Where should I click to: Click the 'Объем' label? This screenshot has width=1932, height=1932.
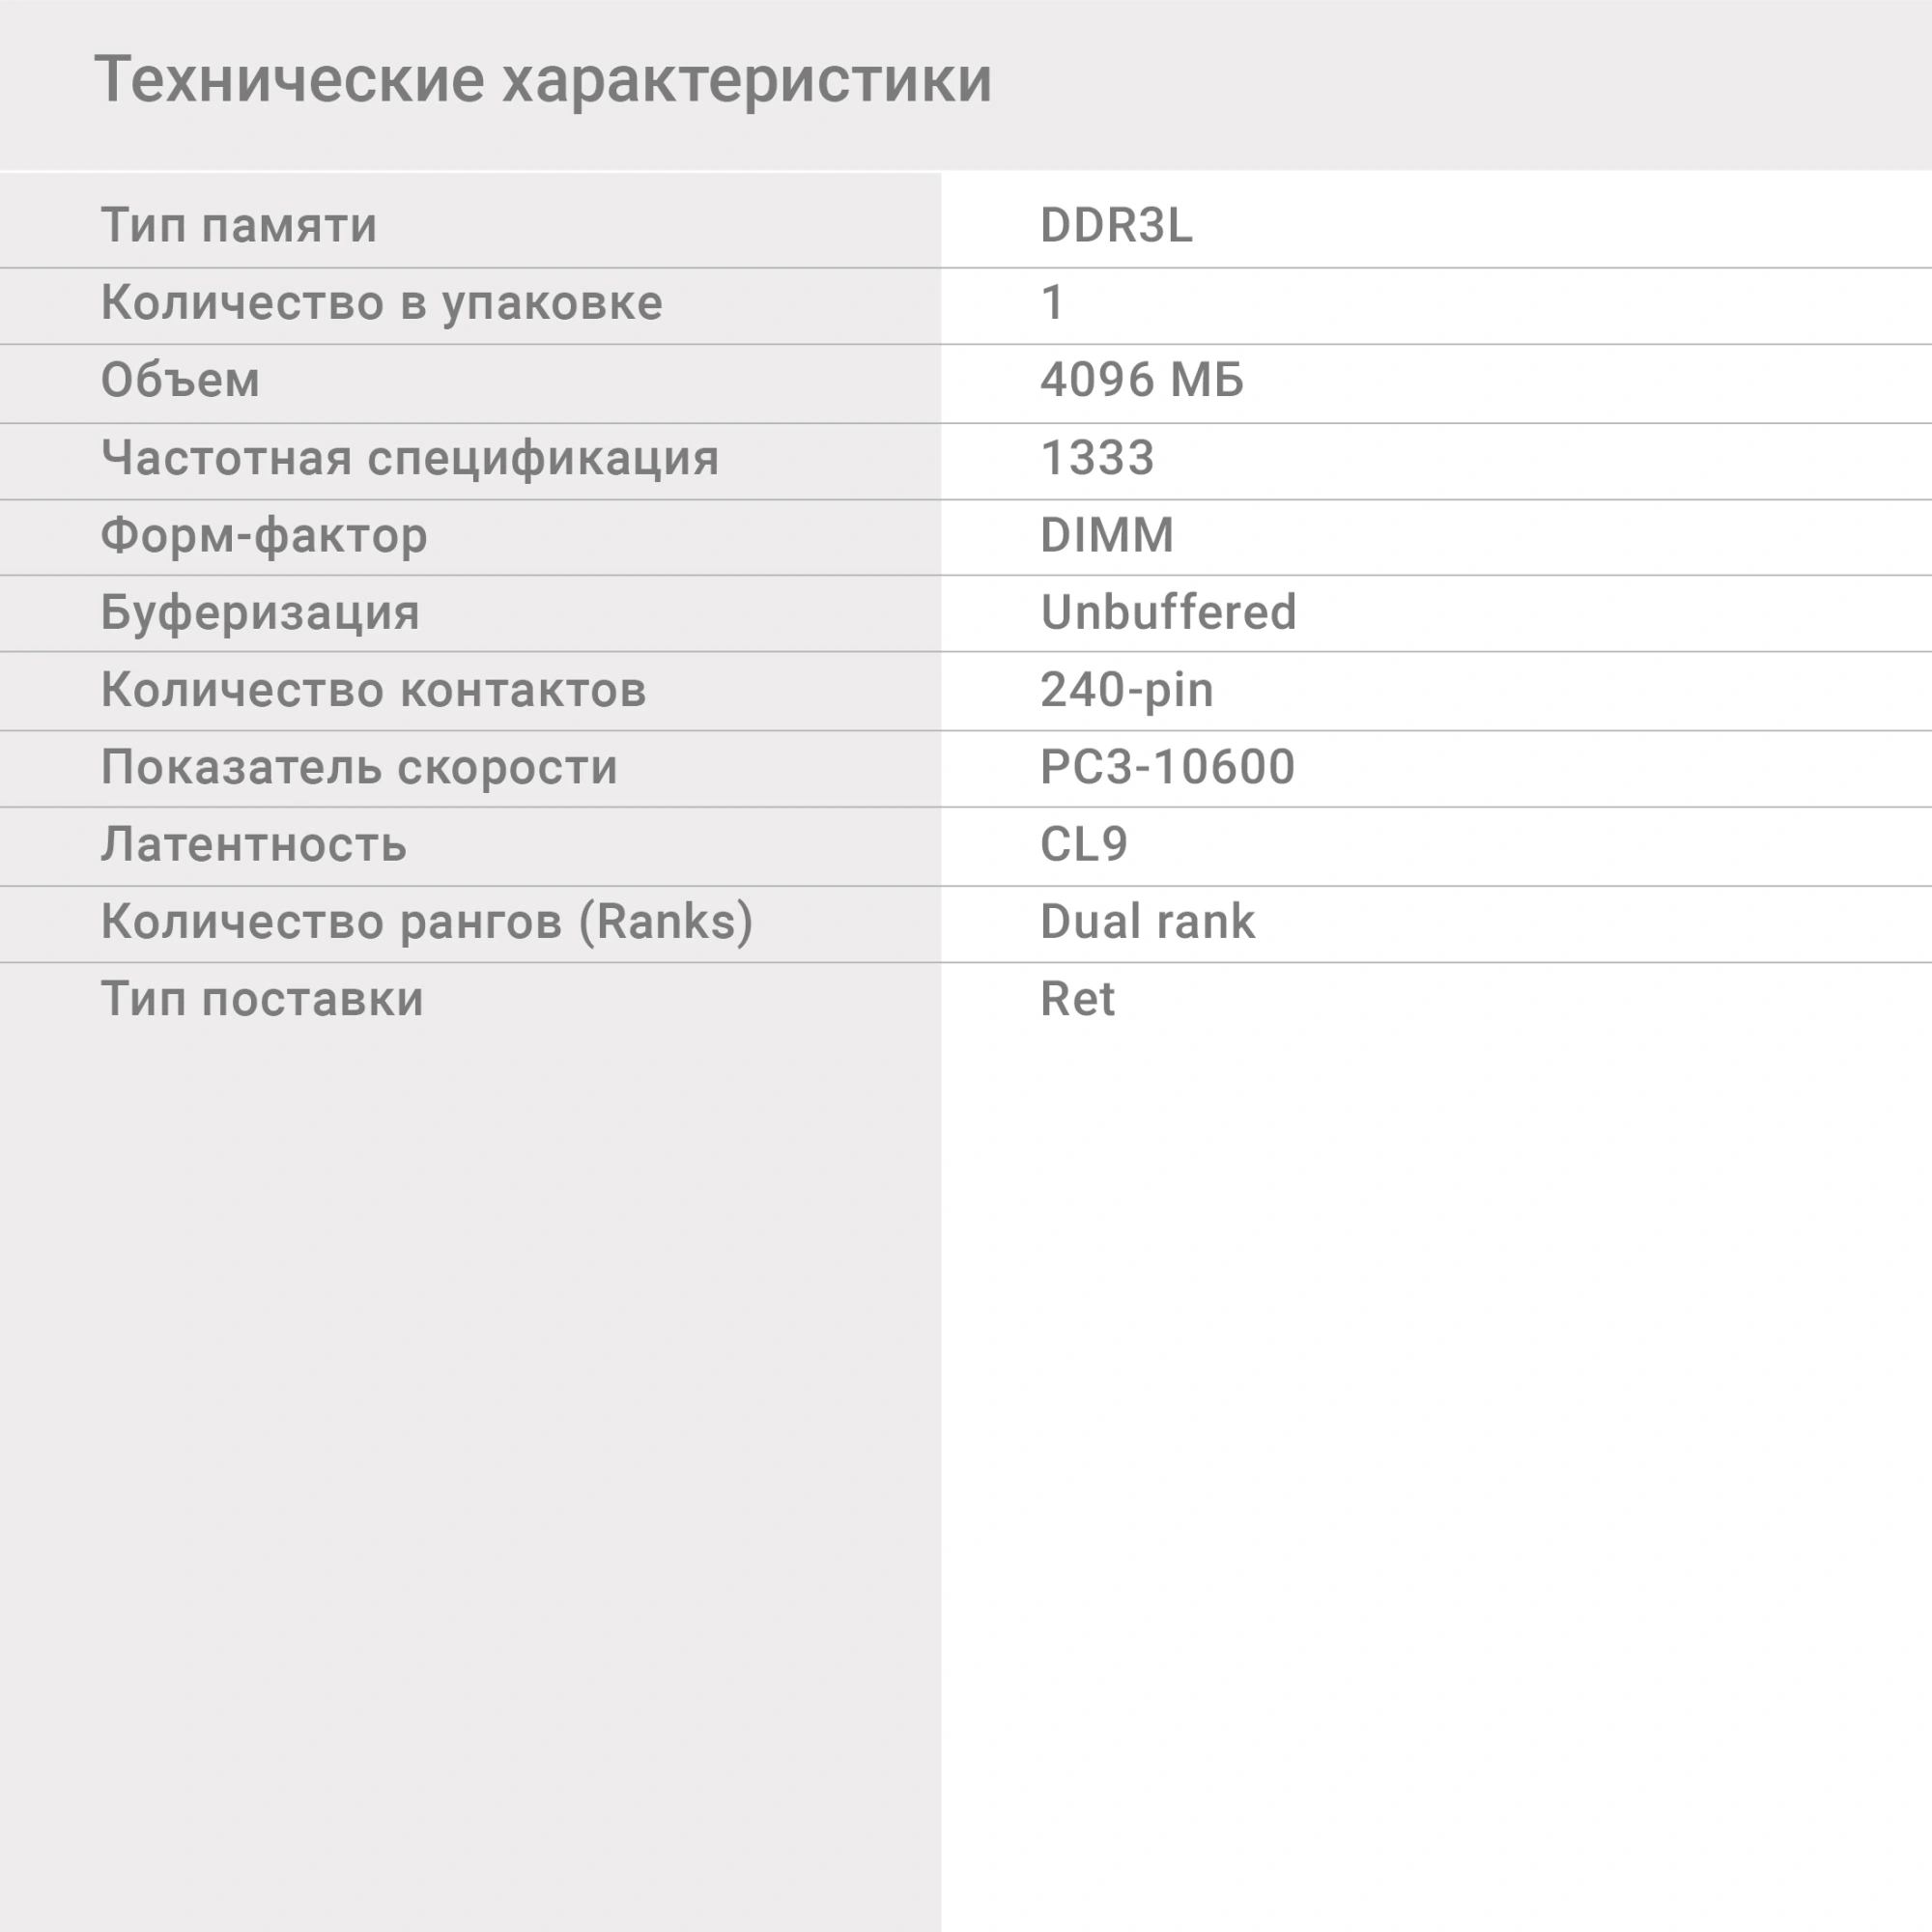click(x=180, y=380)
